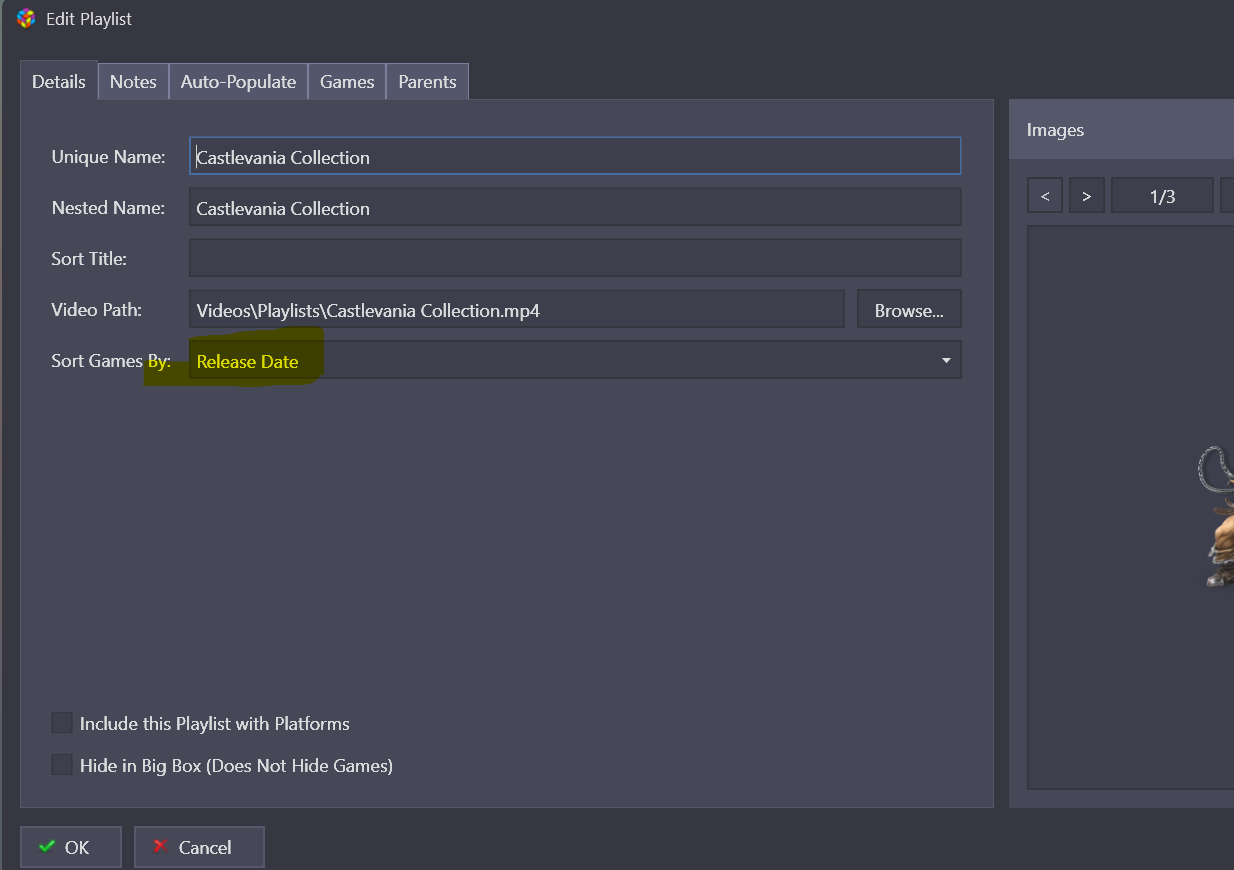Open the Notes tab
The height and width of the screenshot is (870, 1234).
coord(133,82)
